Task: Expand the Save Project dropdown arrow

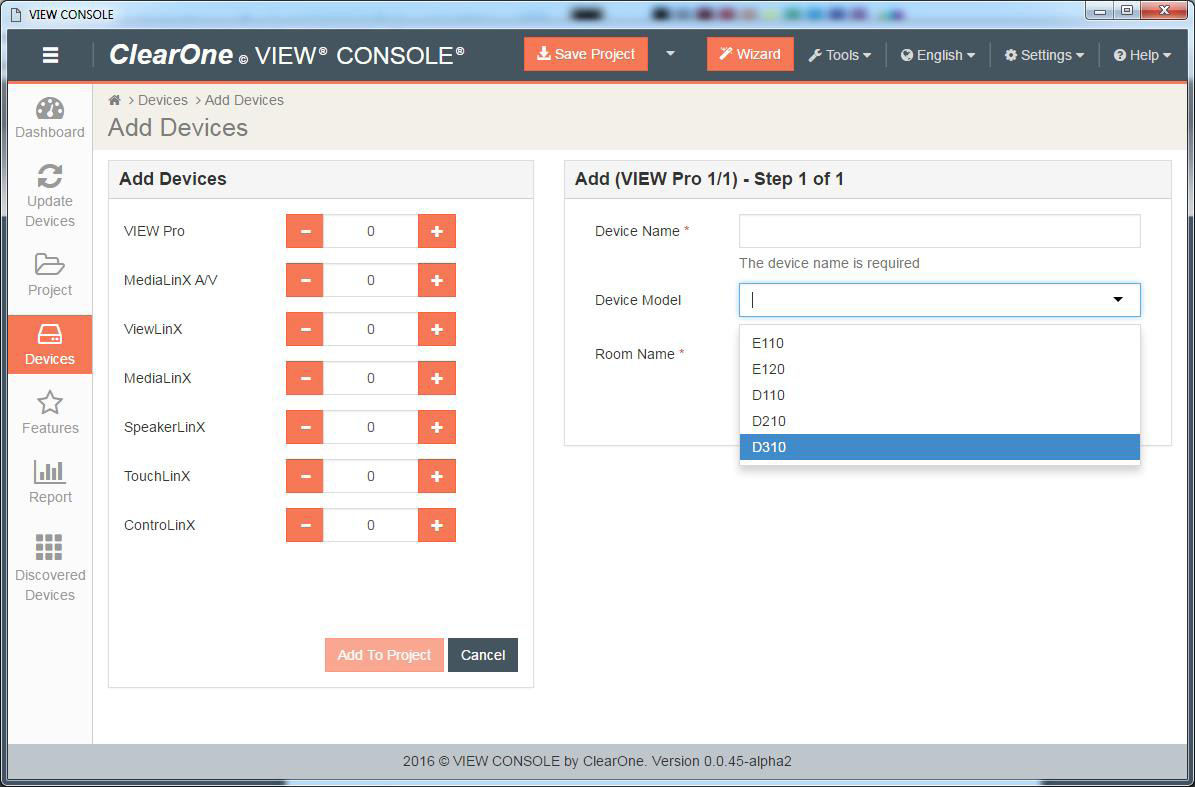Action: (x=671, y=54)
